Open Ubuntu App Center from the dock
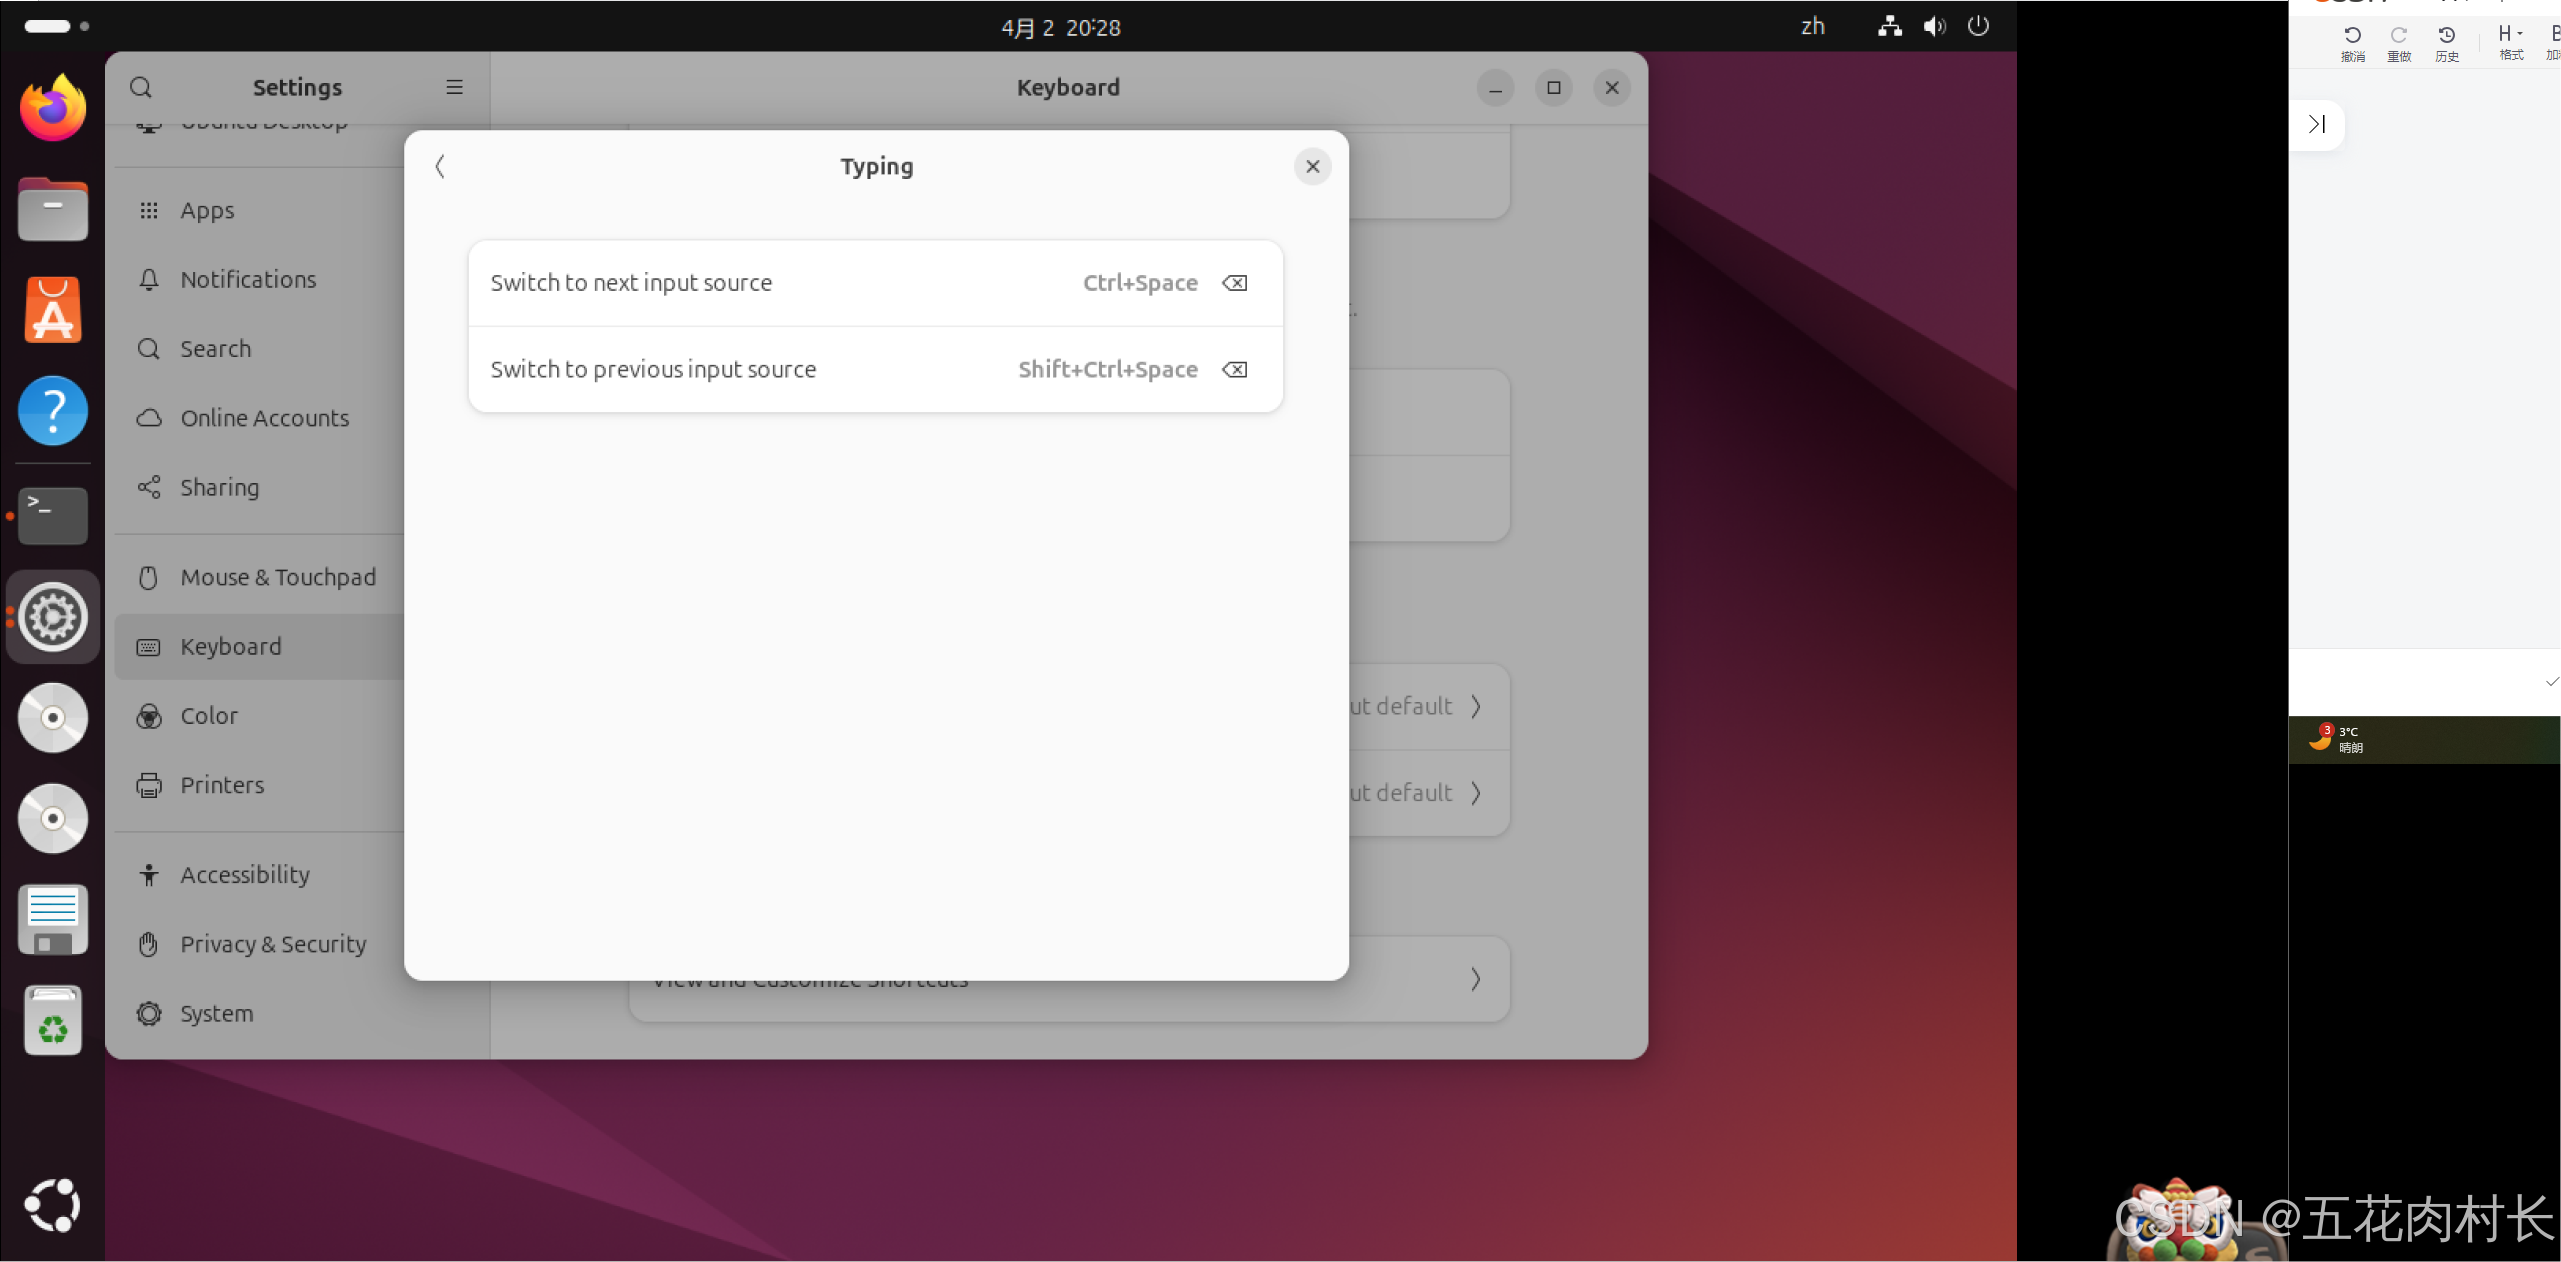The height and width of the screenshot is (1262, 2561). point(53,310)
